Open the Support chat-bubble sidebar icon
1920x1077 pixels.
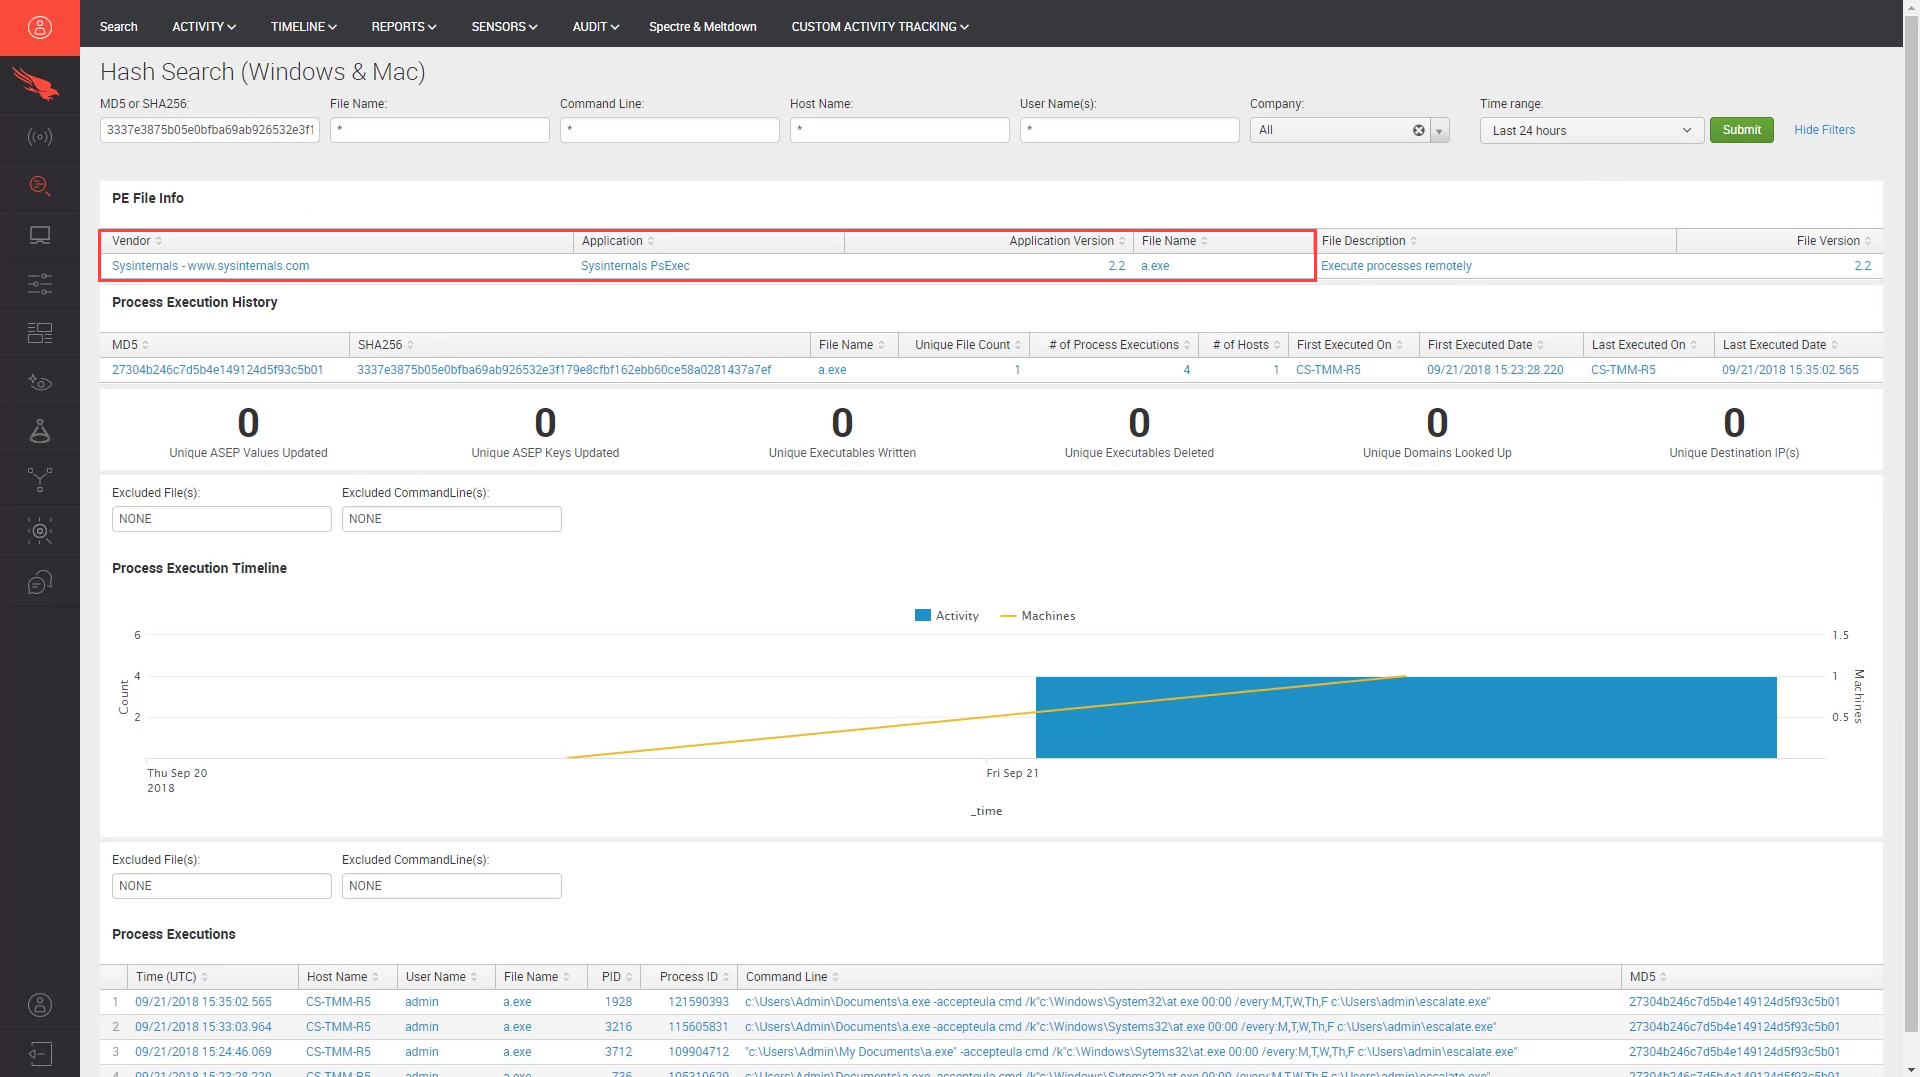tap(40, 582)
